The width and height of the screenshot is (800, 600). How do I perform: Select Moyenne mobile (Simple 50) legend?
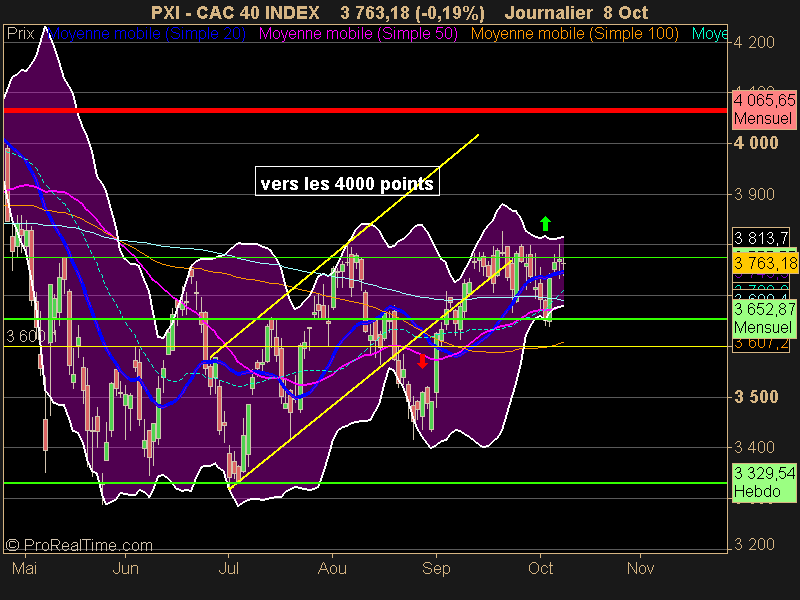[x=358, y=34]
